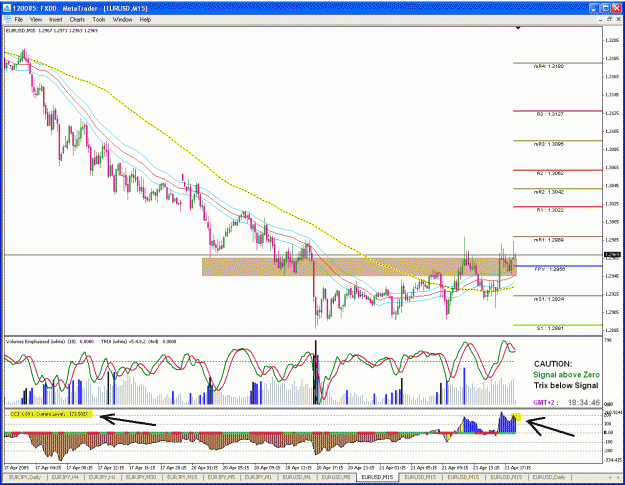Viewport: 625px width, 485px height.
Task: Select the EURUSD,M15 price info text
Action: [52, 31]
